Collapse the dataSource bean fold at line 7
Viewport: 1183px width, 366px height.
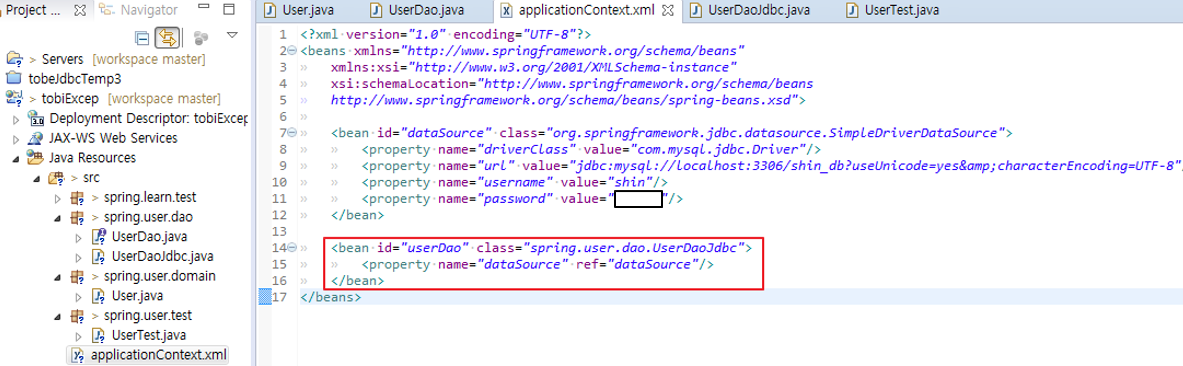click(x=292, y=133)
